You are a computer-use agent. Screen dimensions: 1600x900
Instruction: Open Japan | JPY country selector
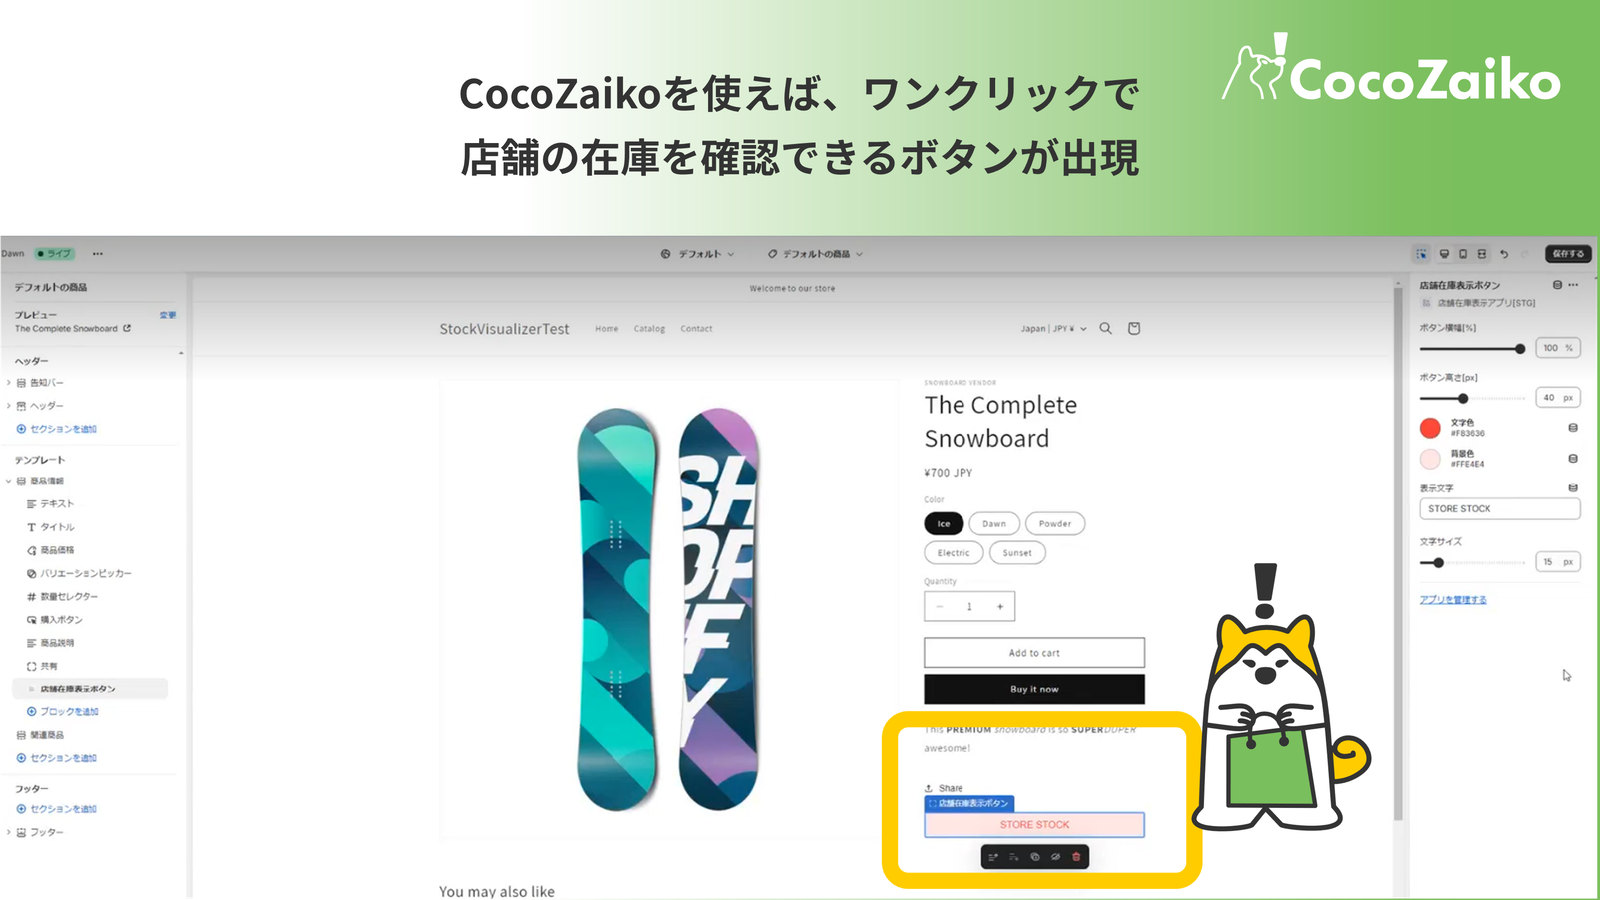point(1053,328)
